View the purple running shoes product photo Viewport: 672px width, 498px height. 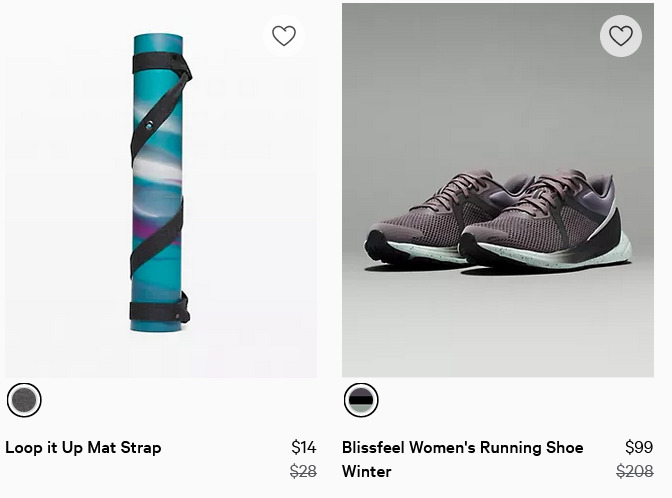pos(498,190)
